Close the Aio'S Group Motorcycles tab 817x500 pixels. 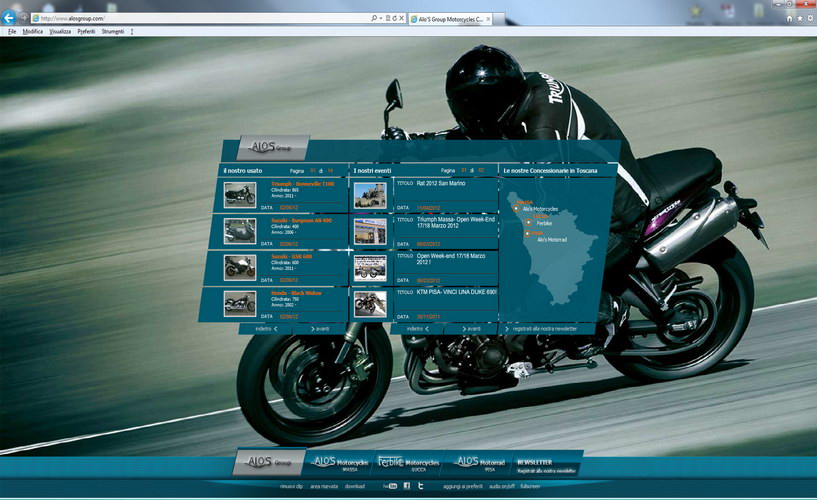point(488,19)
